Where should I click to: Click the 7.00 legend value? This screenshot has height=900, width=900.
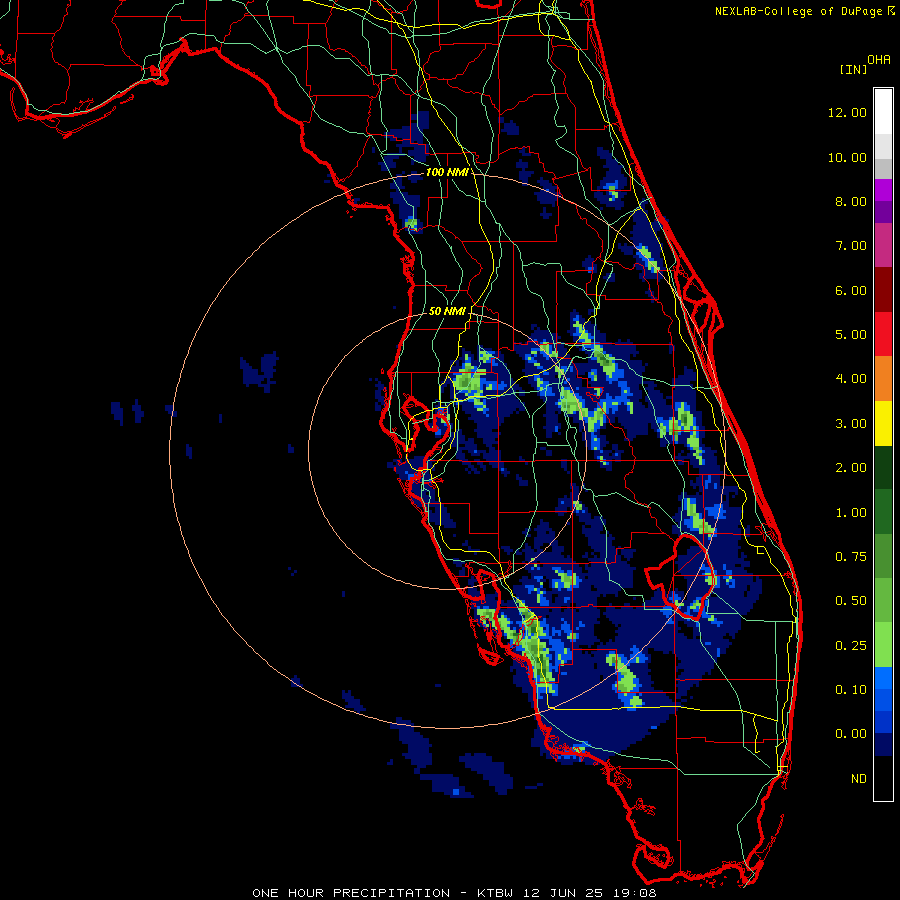[x=851, y=246]
